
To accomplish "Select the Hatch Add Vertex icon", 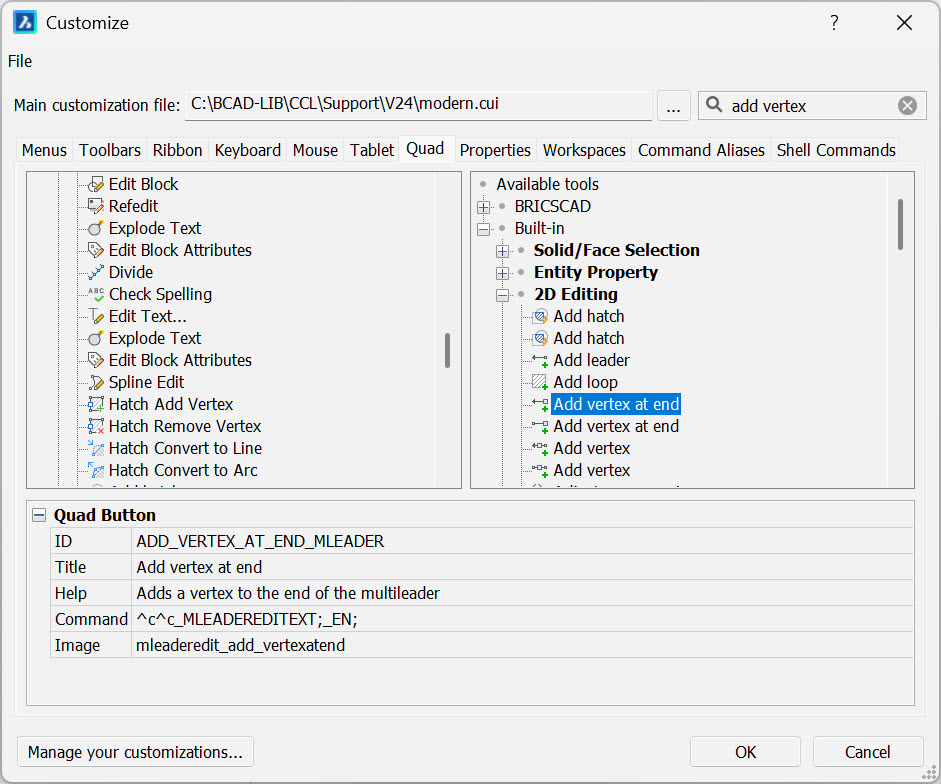I will pyautogui.click(x=95, y=405).
